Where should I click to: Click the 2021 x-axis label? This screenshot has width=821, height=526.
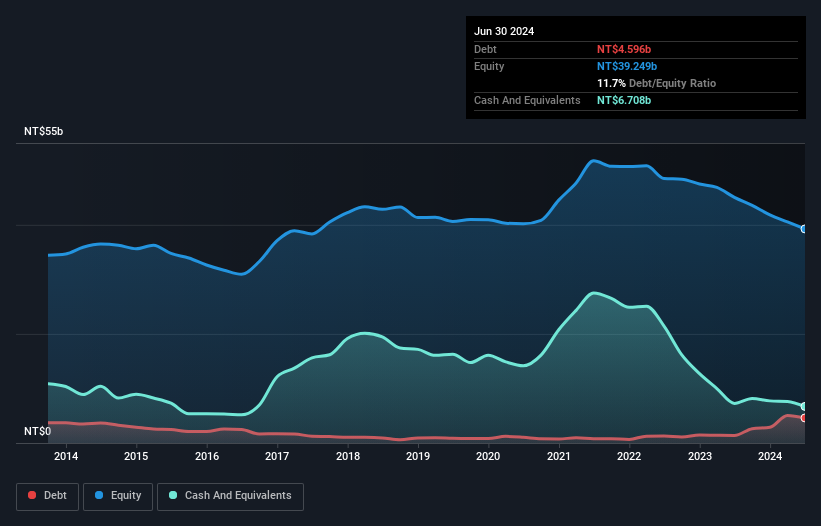(559, 456)
